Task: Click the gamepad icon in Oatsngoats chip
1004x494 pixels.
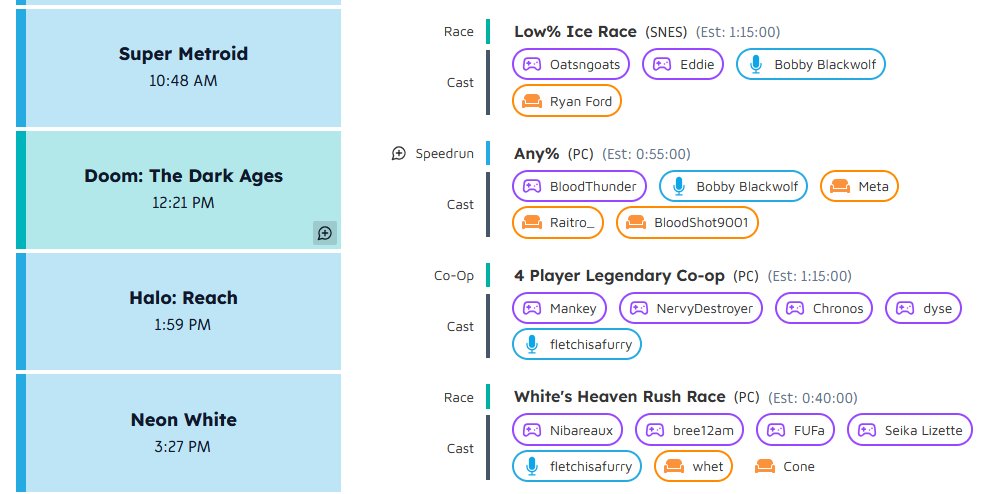Action: click(x=532, y=65)
